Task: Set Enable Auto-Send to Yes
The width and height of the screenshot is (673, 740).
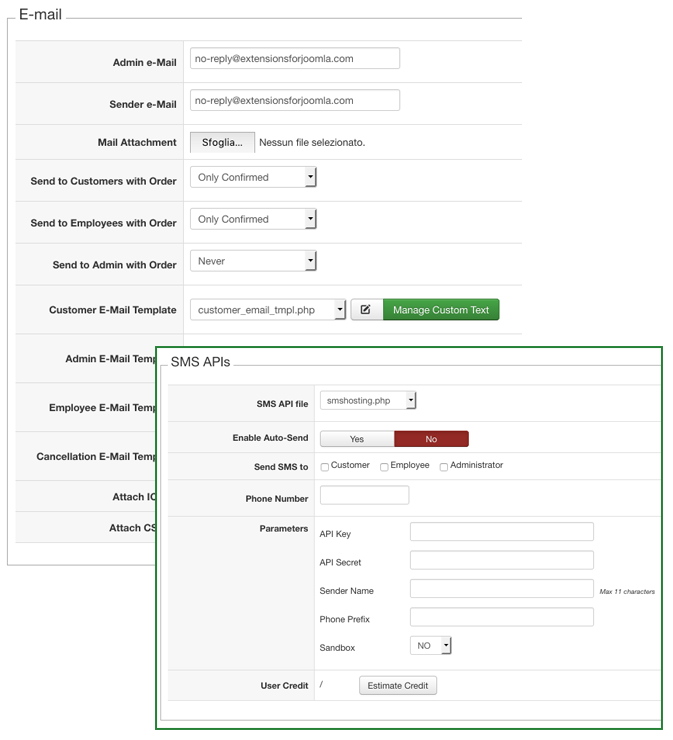Action: coord(357,439)
